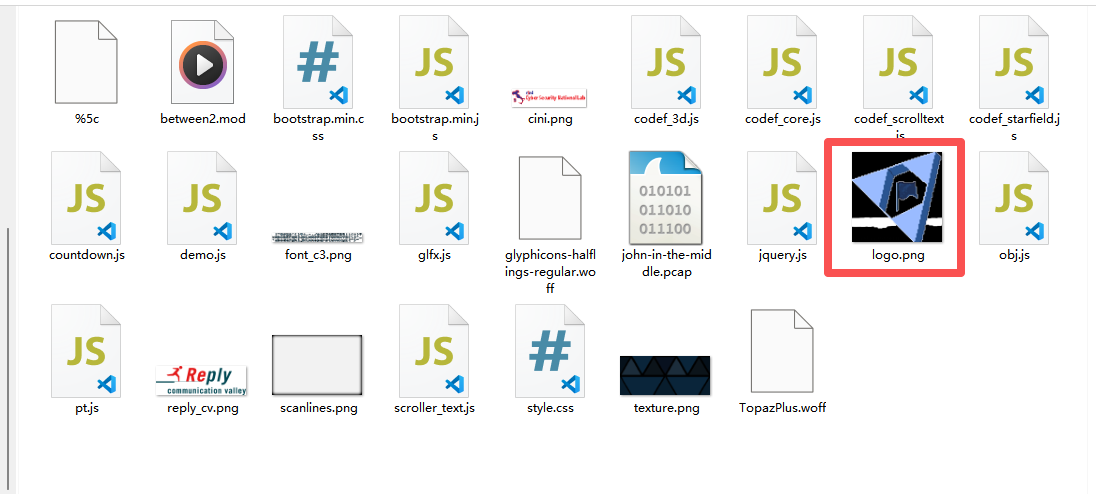Select the reply_cv.png image thumbnail
This screenshot has width=1096, height=494.
pos(201,381)
